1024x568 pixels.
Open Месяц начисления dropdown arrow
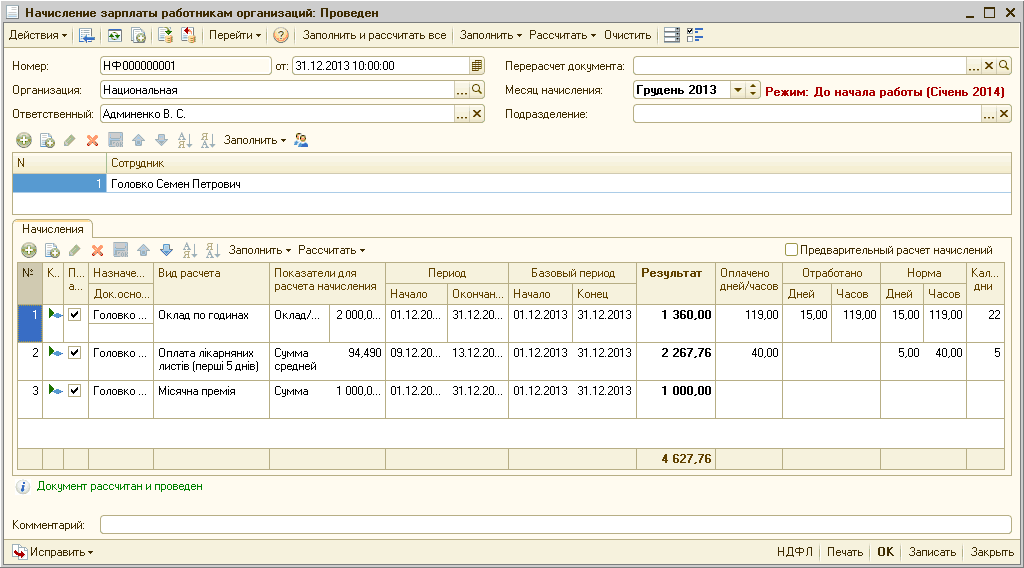pyautogui.click(x=738, y=90)
